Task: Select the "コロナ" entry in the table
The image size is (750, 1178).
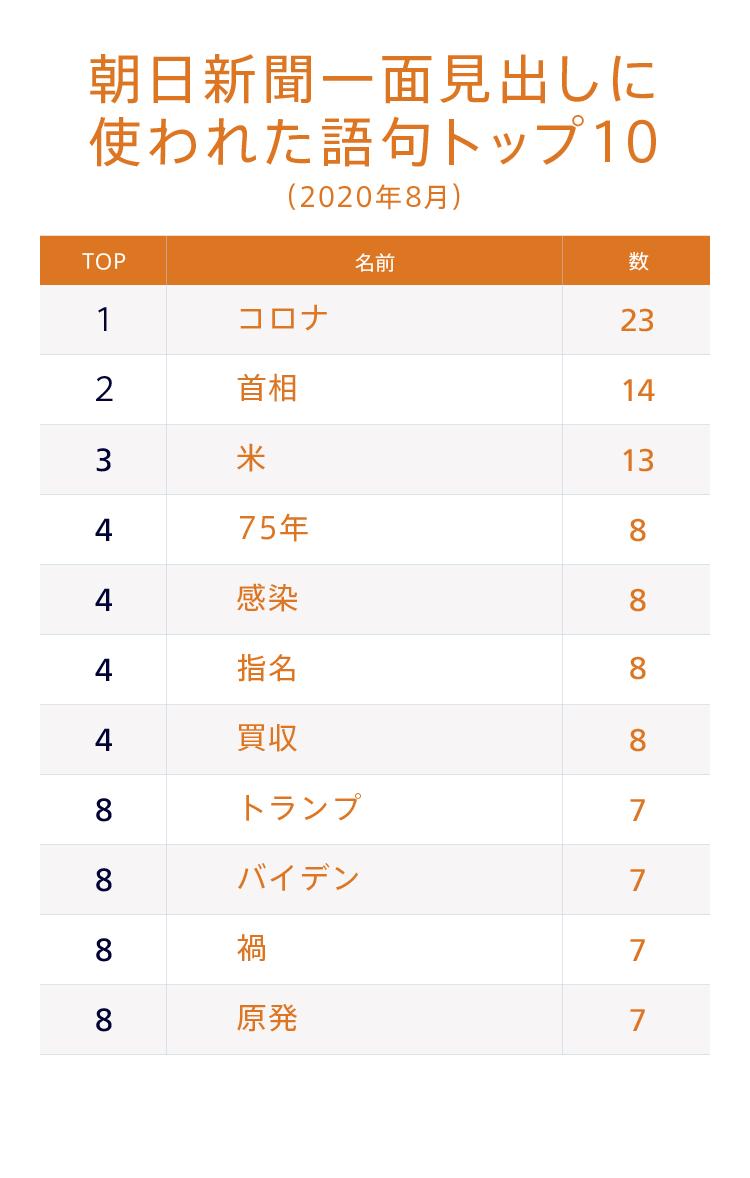Action: coord(283,319)
